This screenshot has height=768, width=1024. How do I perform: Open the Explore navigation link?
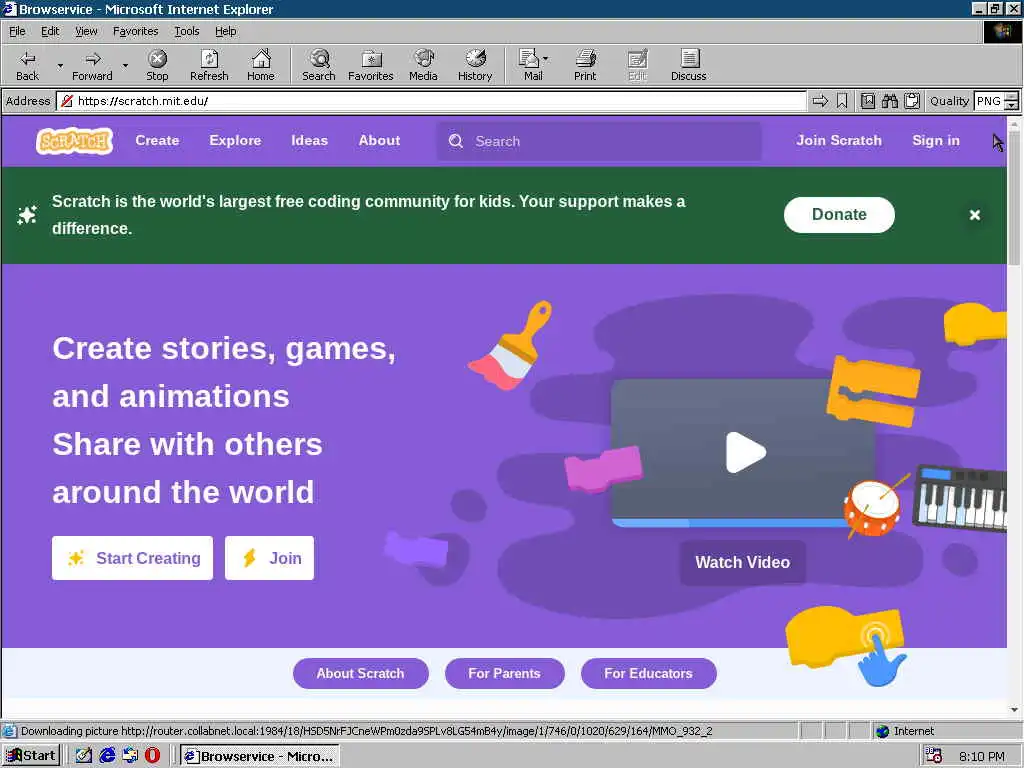pos(235,140)
